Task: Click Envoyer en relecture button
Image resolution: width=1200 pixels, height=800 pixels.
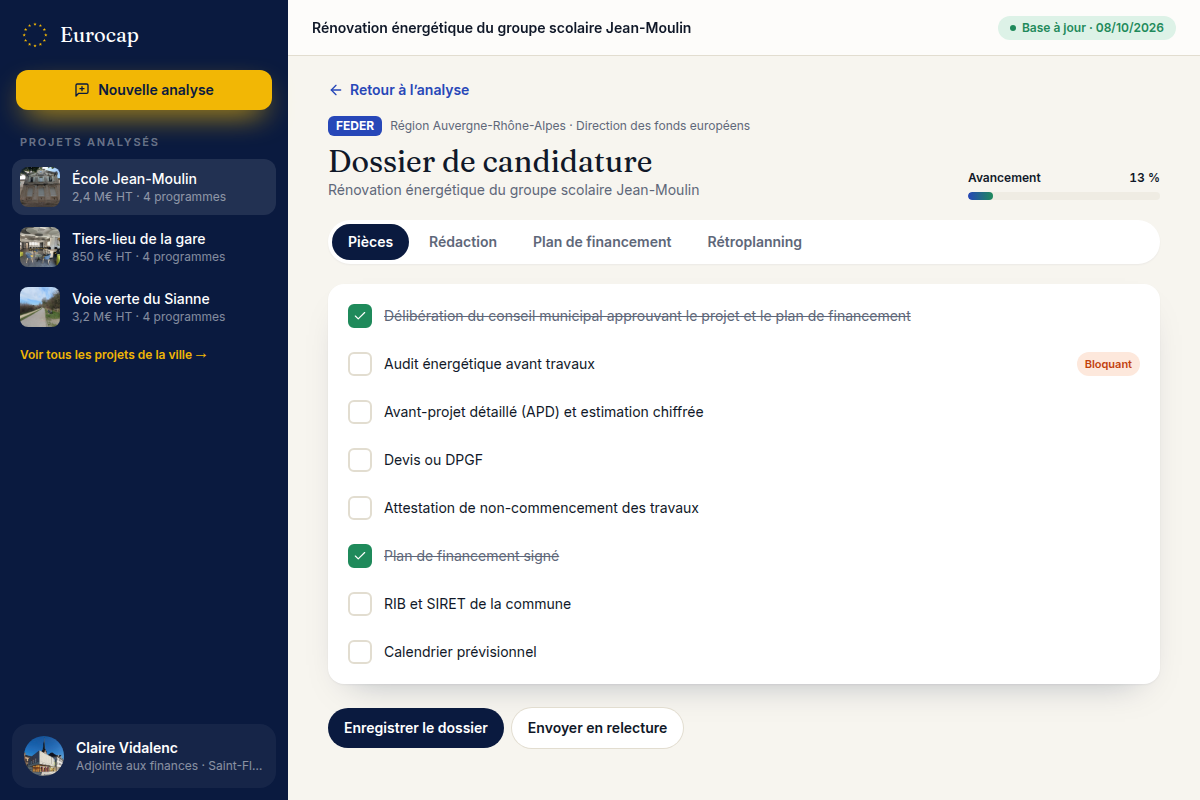Action: pyautogui.click(x=597, y=728)
